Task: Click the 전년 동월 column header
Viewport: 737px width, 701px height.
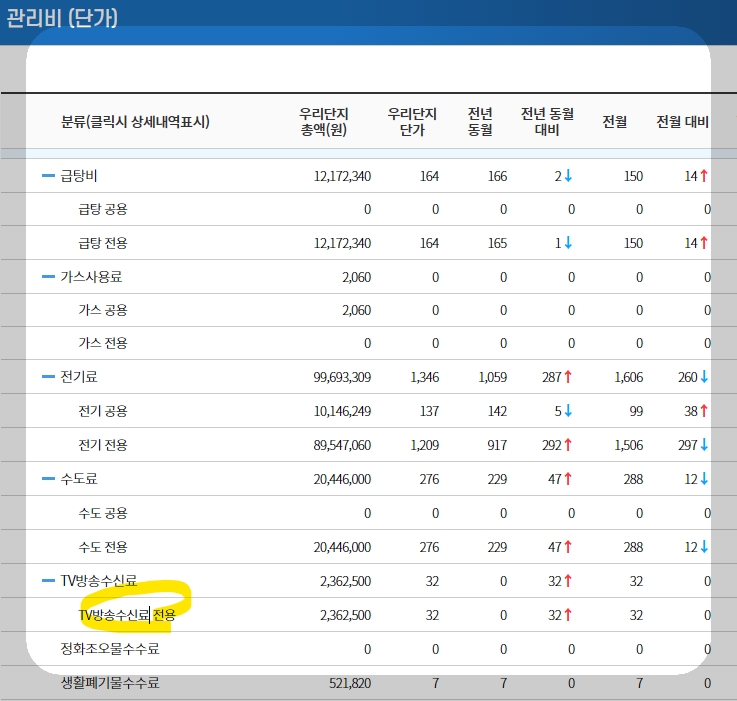Action: pyautogui.click(x=480, y=122)
